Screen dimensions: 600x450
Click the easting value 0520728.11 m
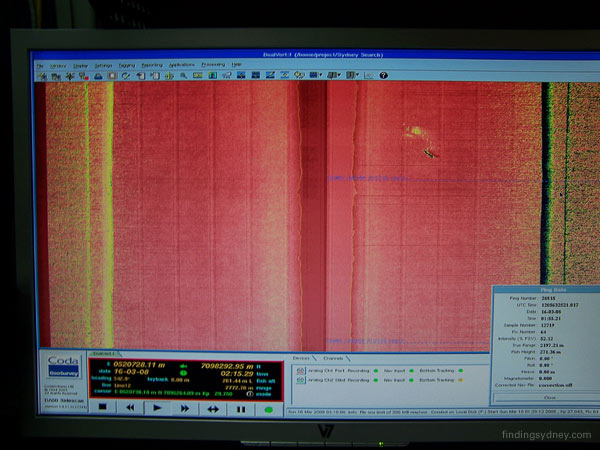click(x=139, y=365)
